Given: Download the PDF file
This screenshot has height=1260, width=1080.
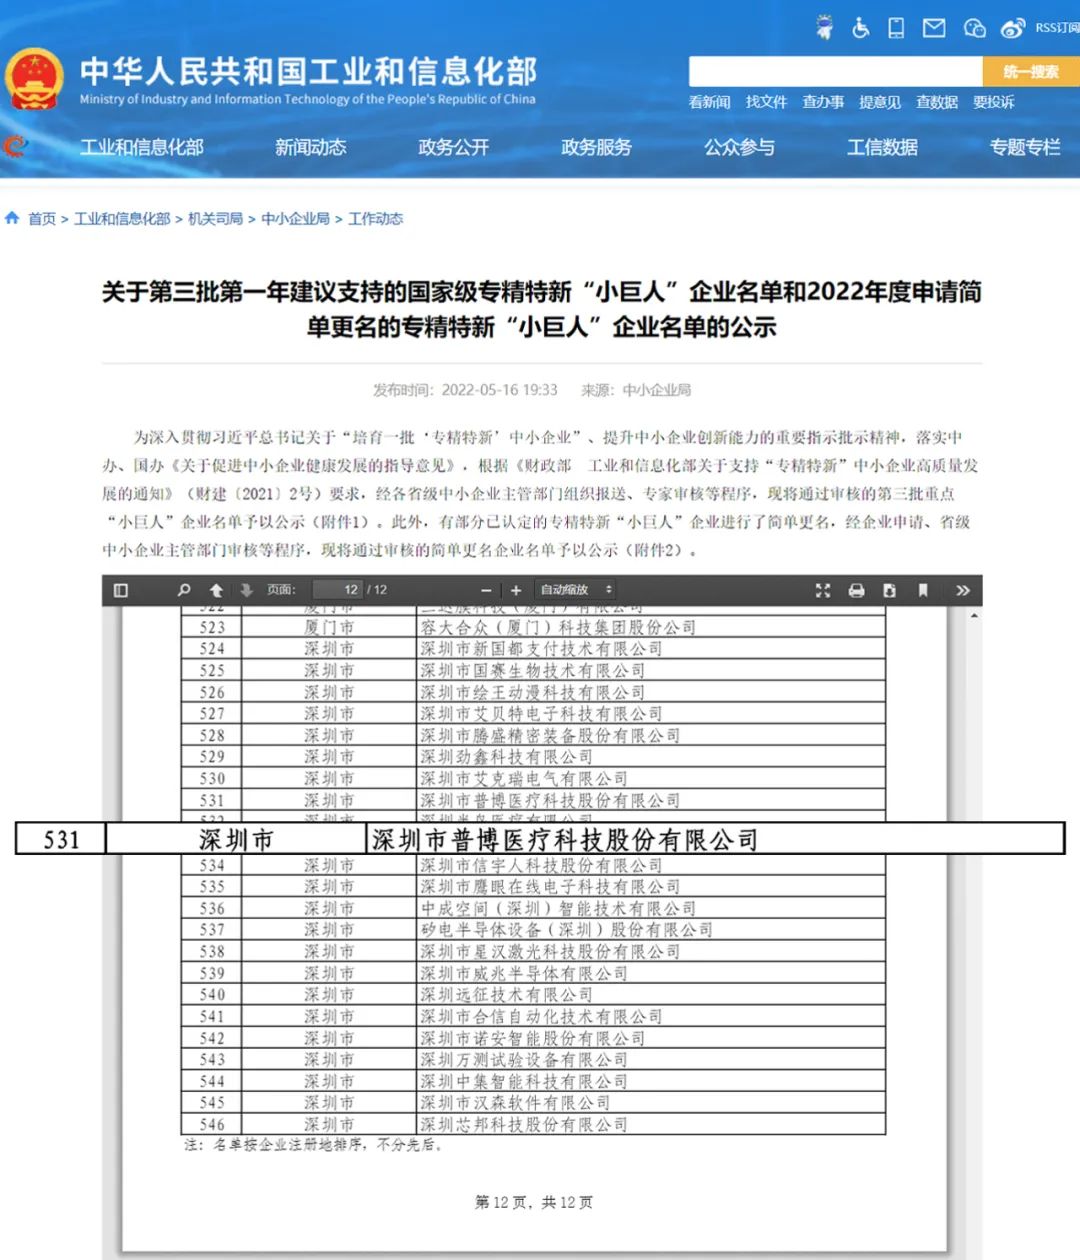Looking at the screenshot, I should [889, 590].
